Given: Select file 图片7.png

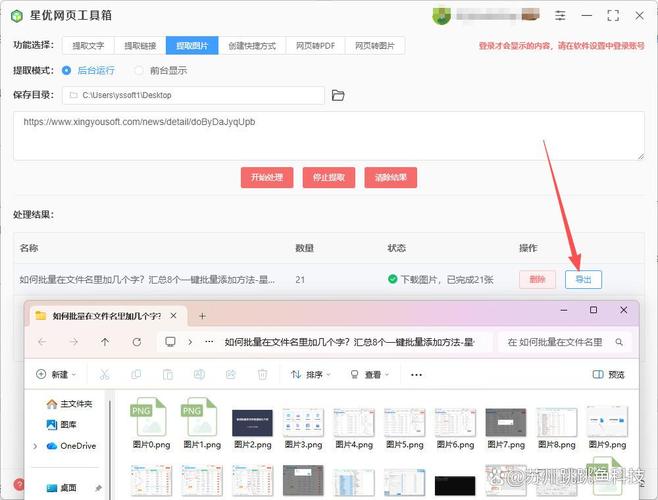Looking at the screenshot, I should [506, 428].
